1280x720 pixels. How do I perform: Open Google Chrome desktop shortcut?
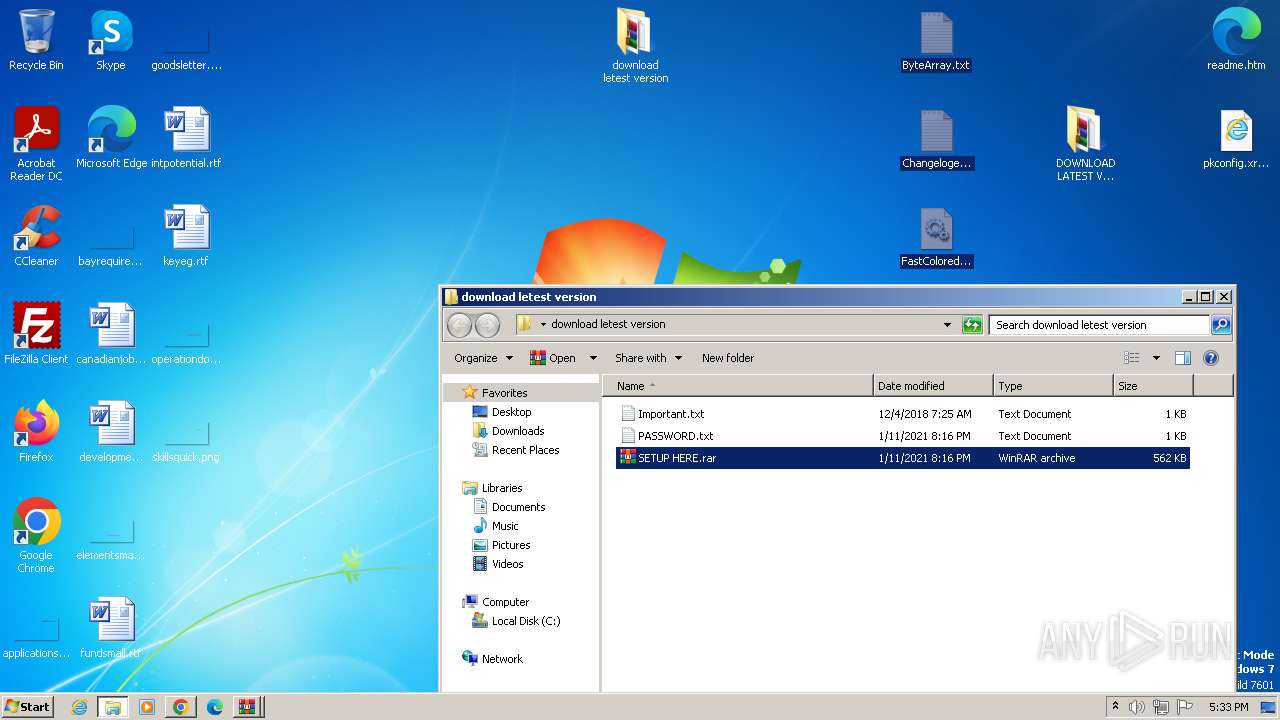(36, 535)
